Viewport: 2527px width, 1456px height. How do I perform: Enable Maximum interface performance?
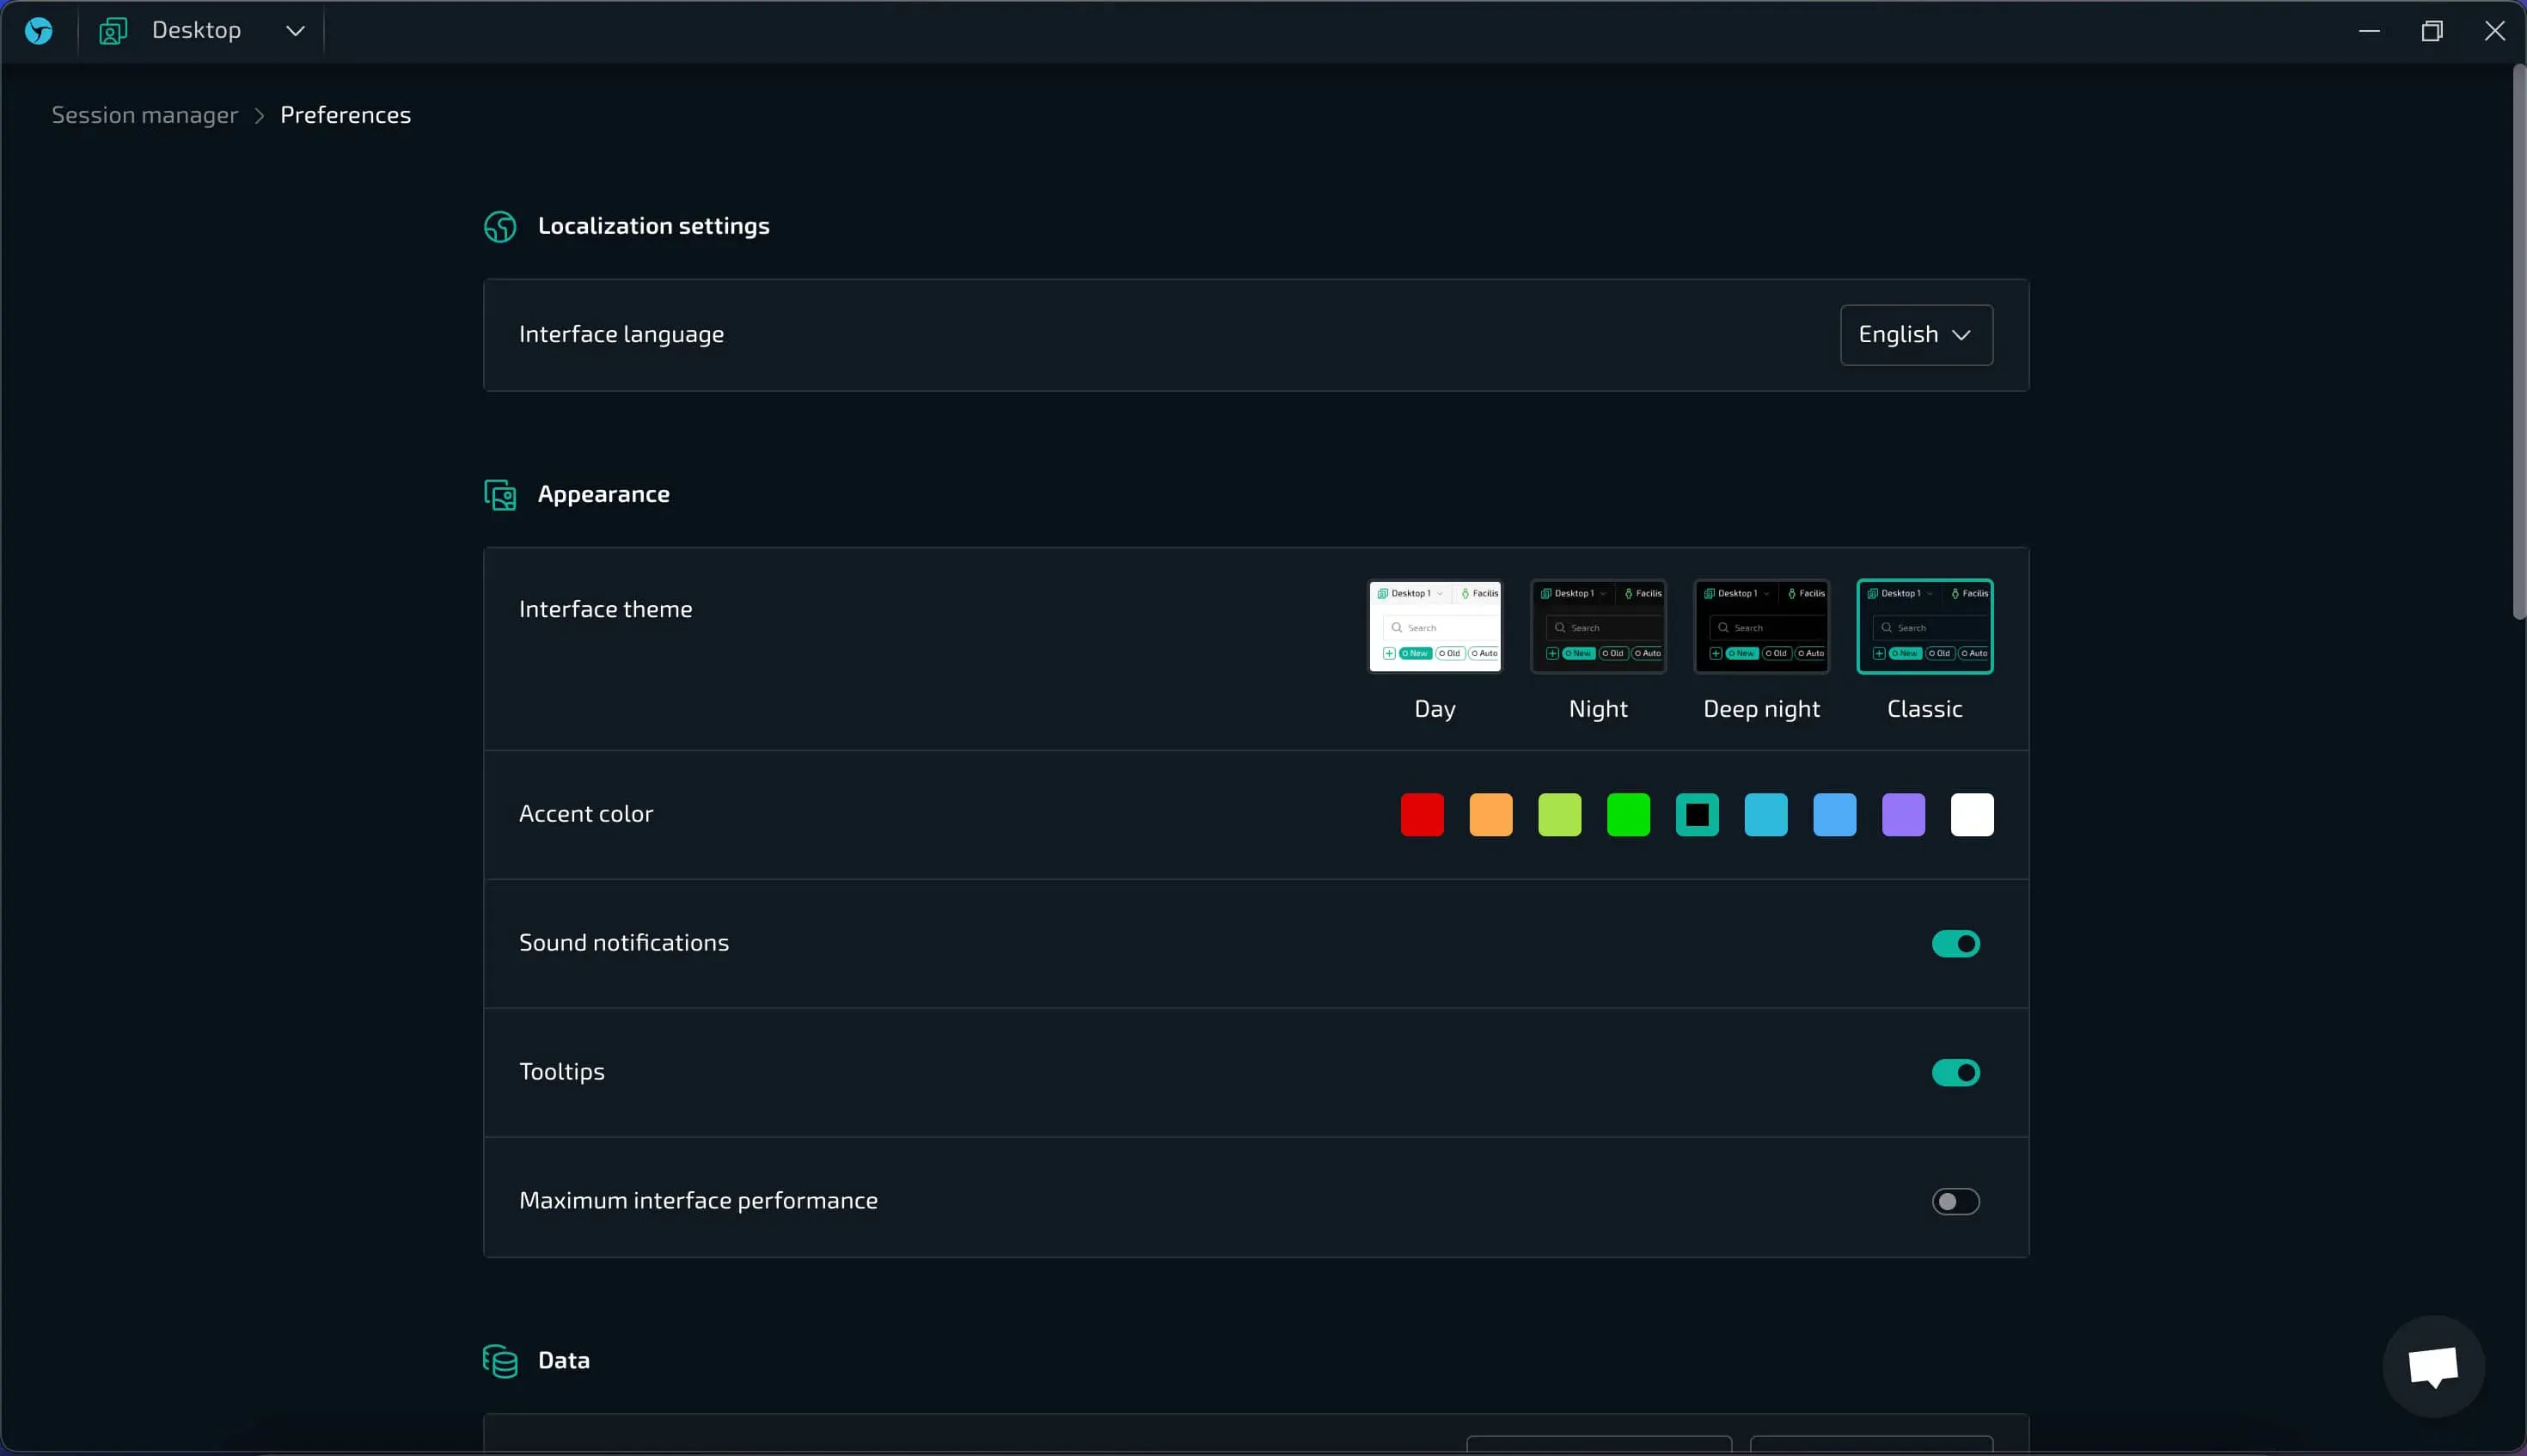[1955, 1201]
